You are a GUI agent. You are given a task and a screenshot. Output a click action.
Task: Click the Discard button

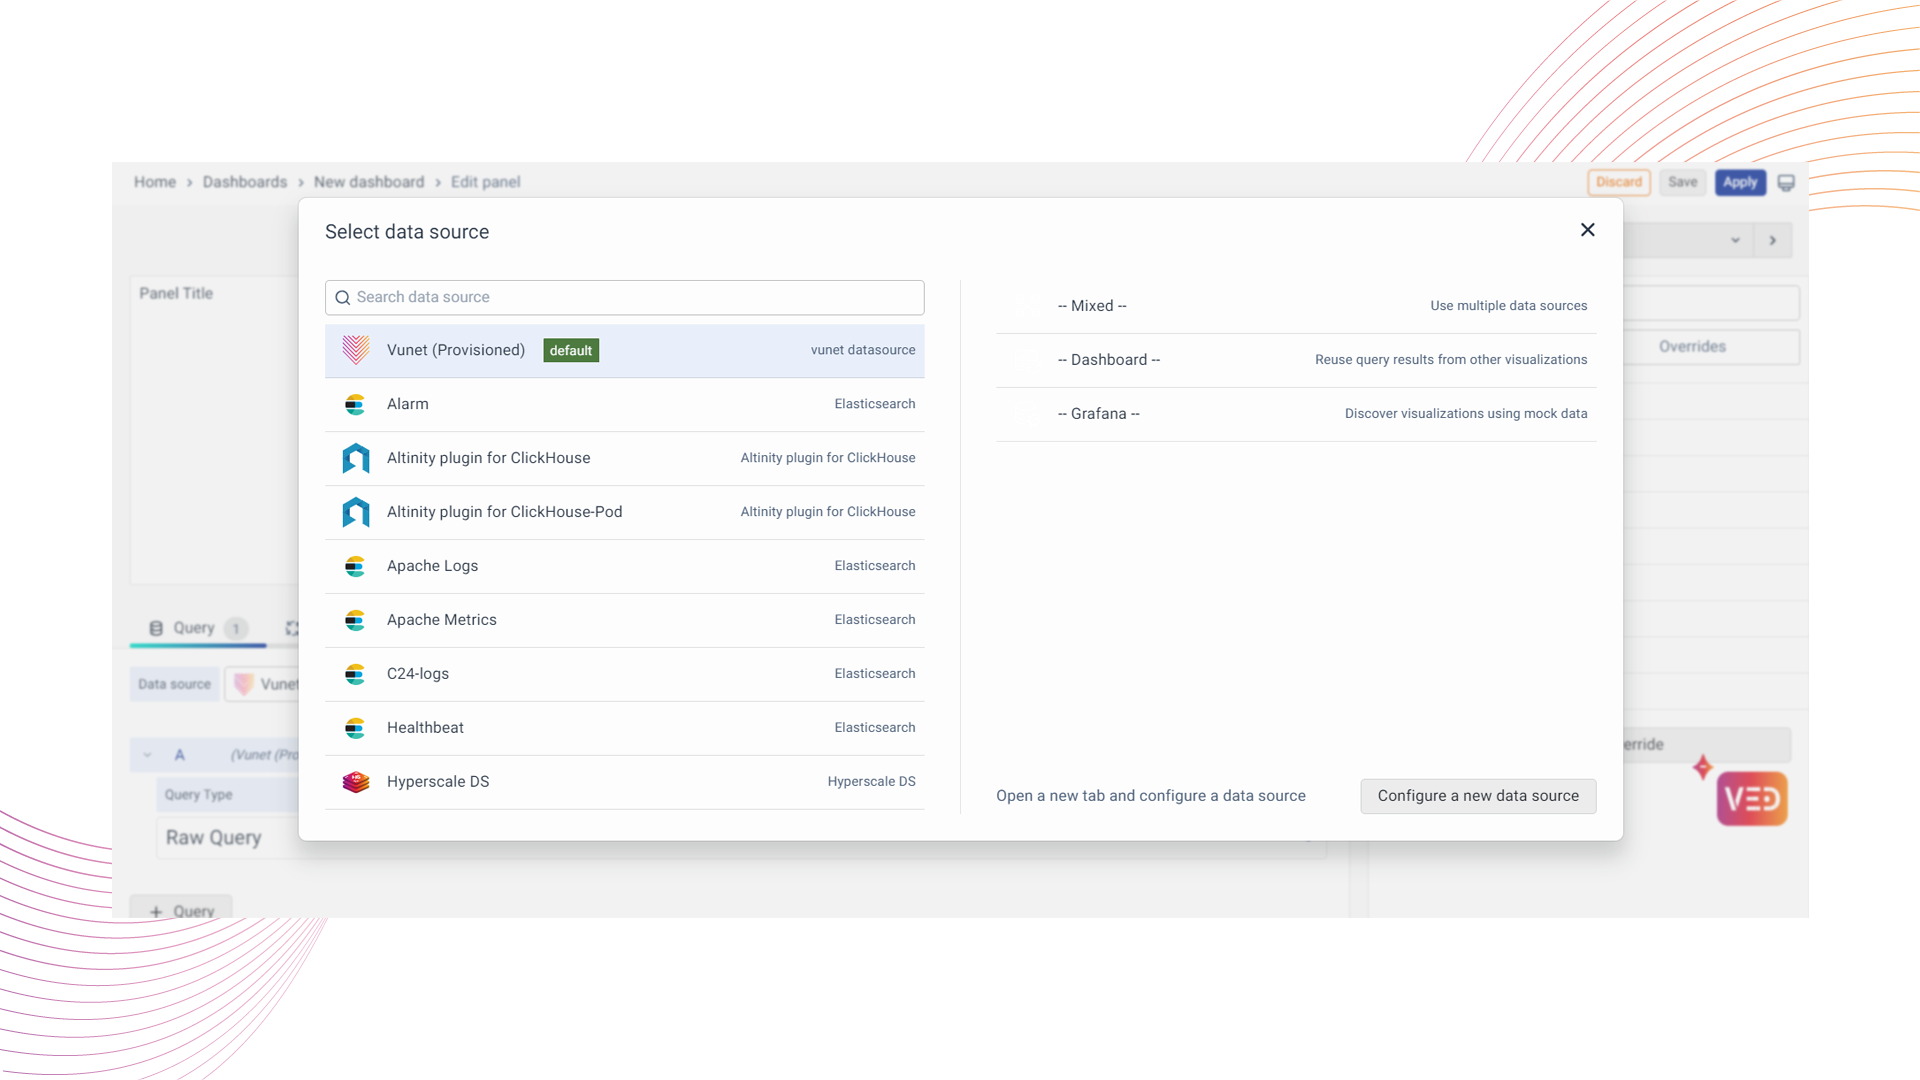pyautogui.click(x=1618, y=182)
